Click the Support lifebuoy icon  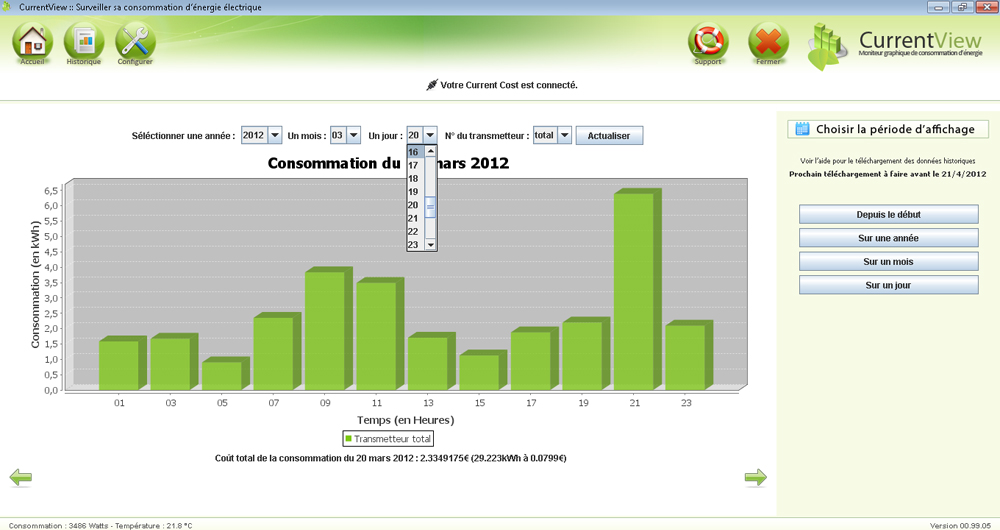[x=708, y=42]
